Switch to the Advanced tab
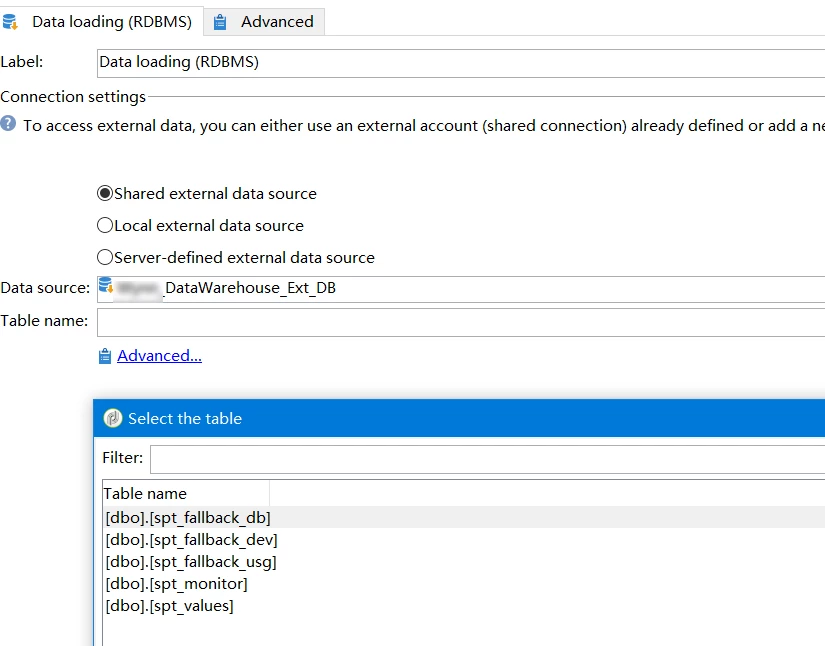Screen dimensions: 825x646 [264, 22]
